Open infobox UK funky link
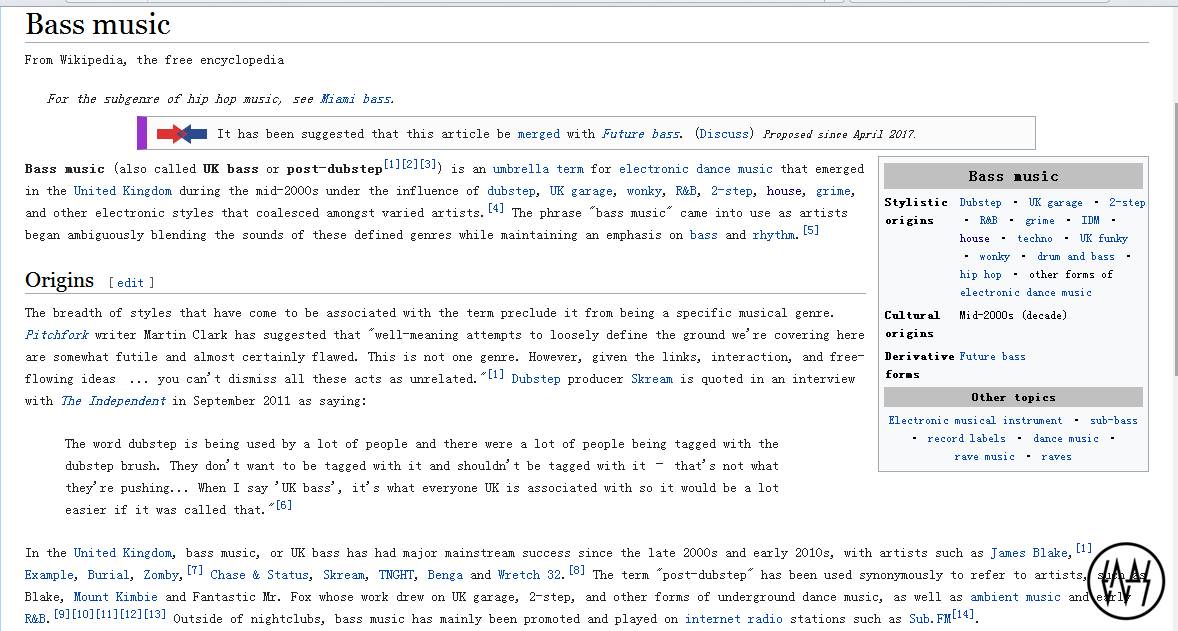 1104,239
